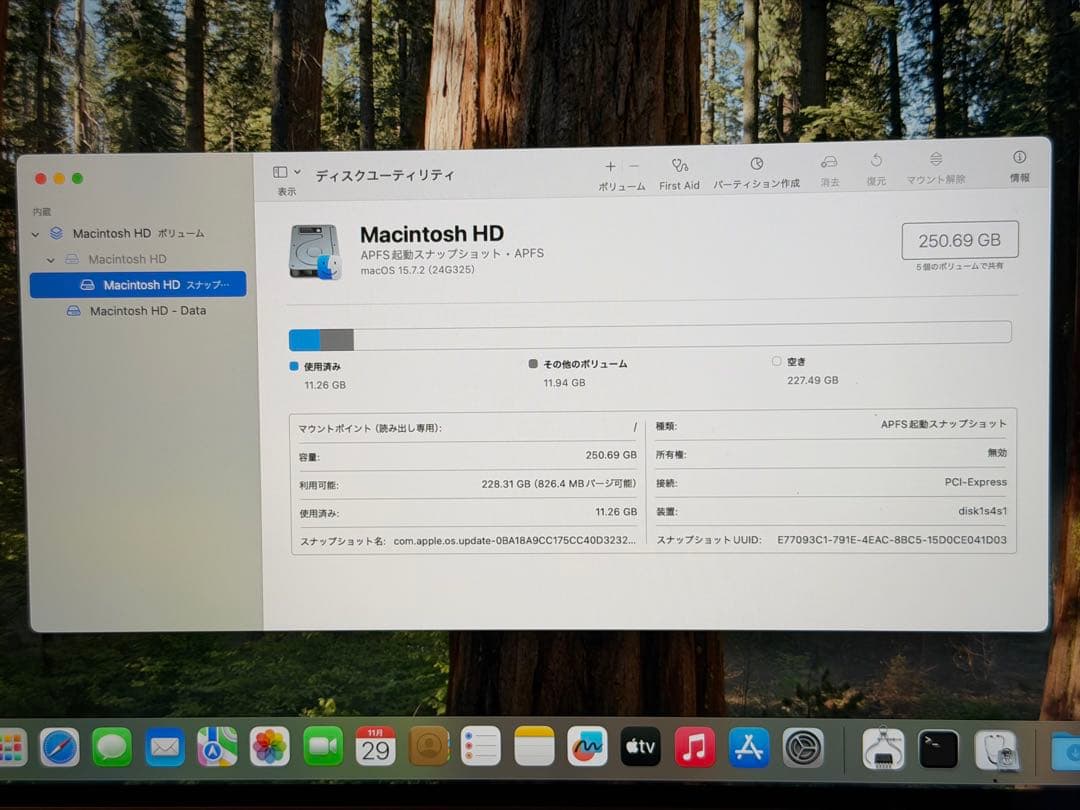The image size is (1080, 810).
Task: Add a volume with the plus icon
Action: 610,166
